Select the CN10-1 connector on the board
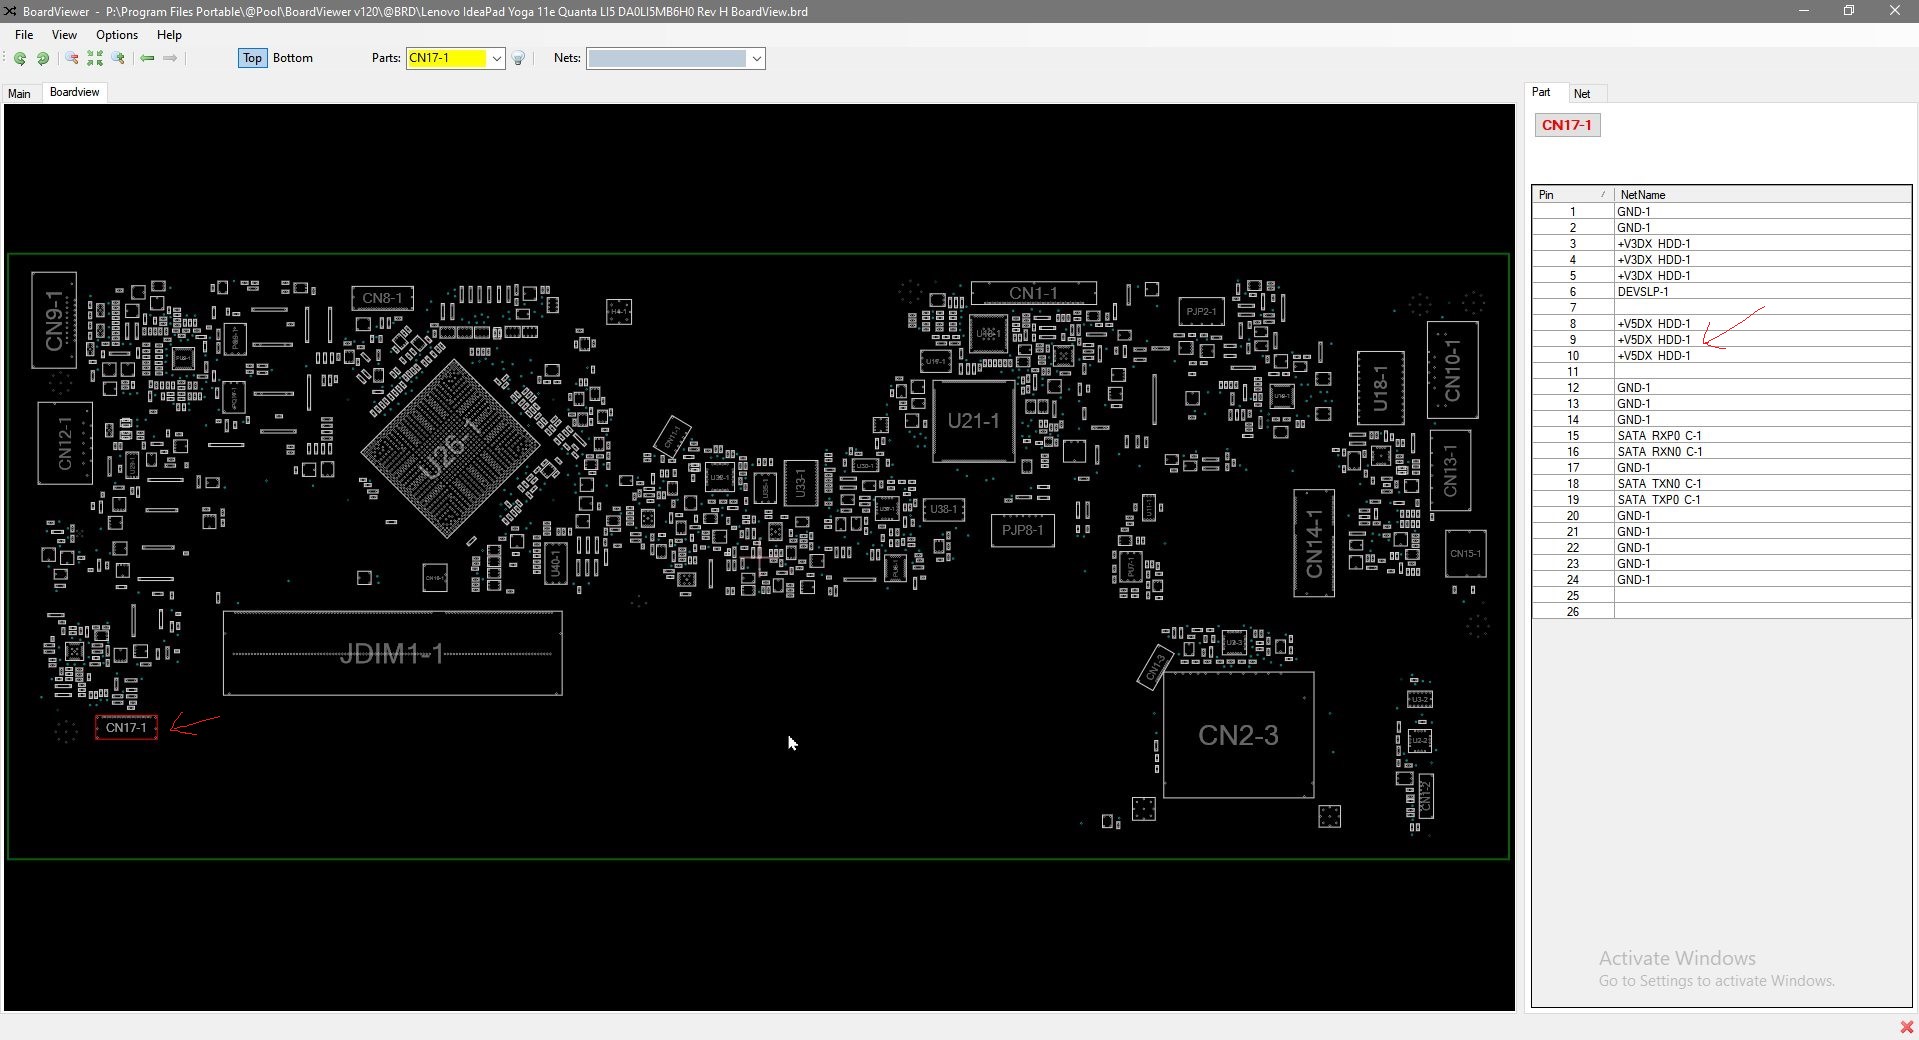 pyautogui.click(x=1452, y=370)
